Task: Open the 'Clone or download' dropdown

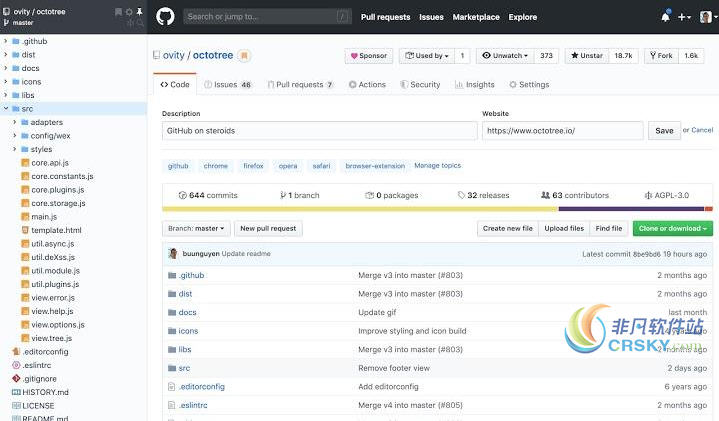Action: tap(673, 228)
